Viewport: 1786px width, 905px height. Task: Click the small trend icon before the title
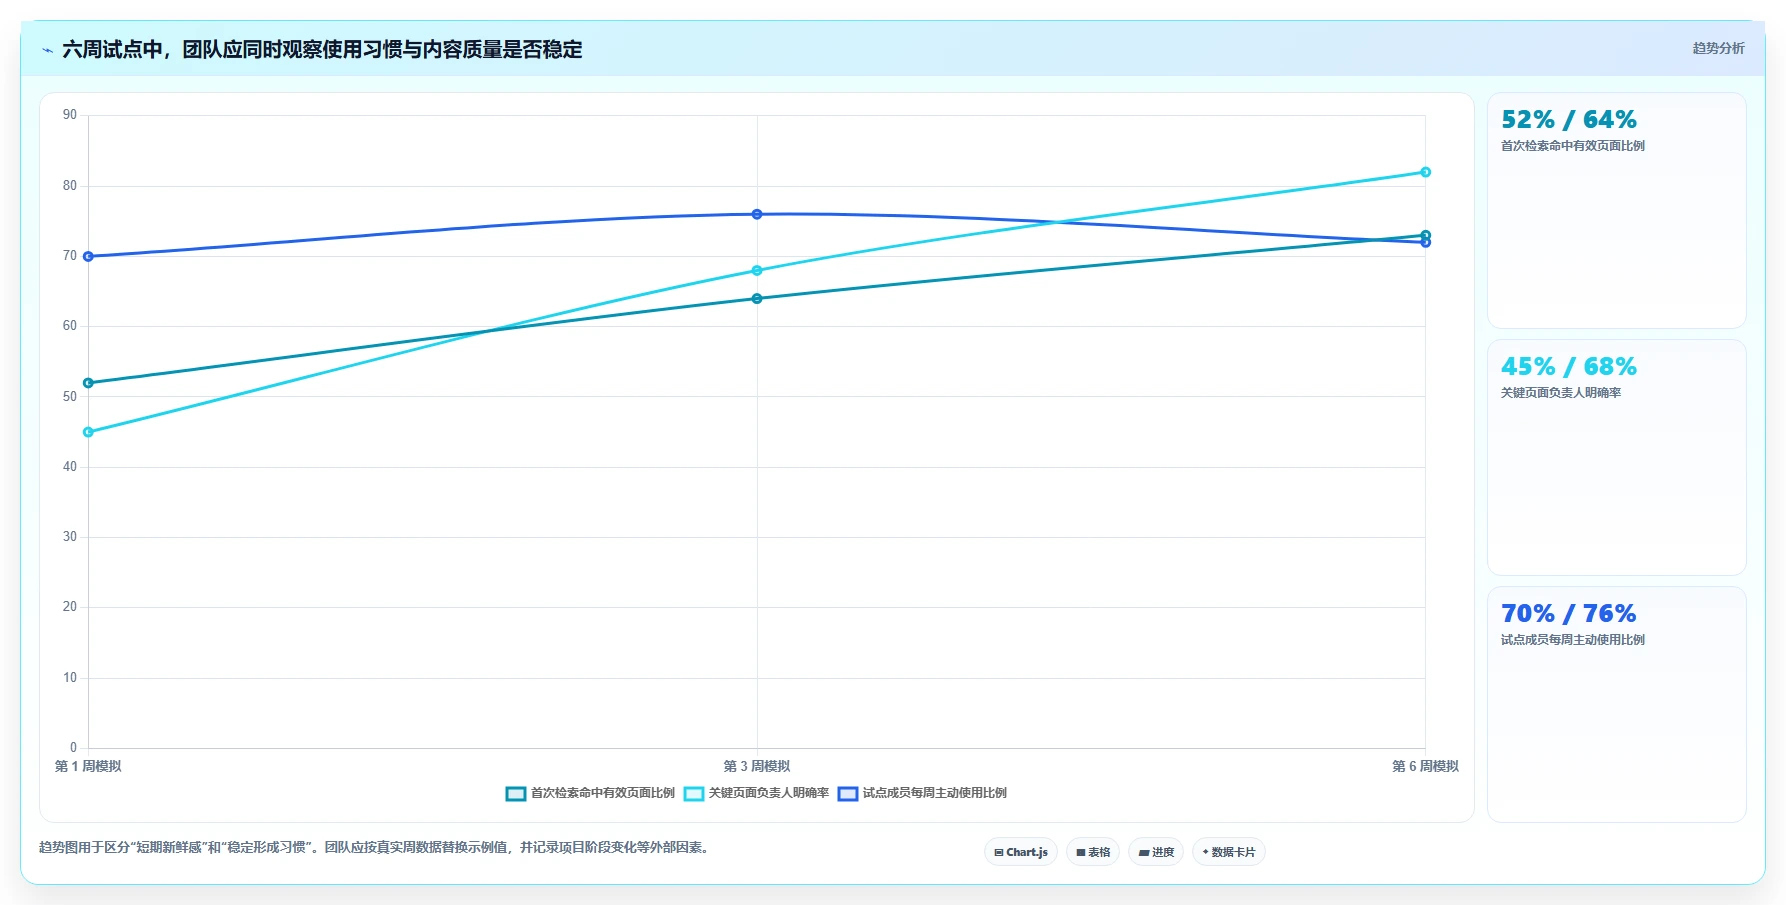[47, 50]
